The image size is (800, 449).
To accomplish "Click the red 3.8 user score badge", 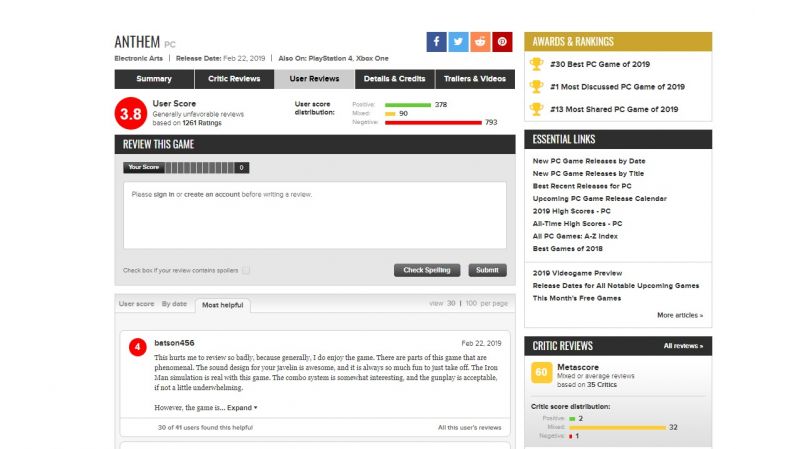I will (x=131, y=113).
